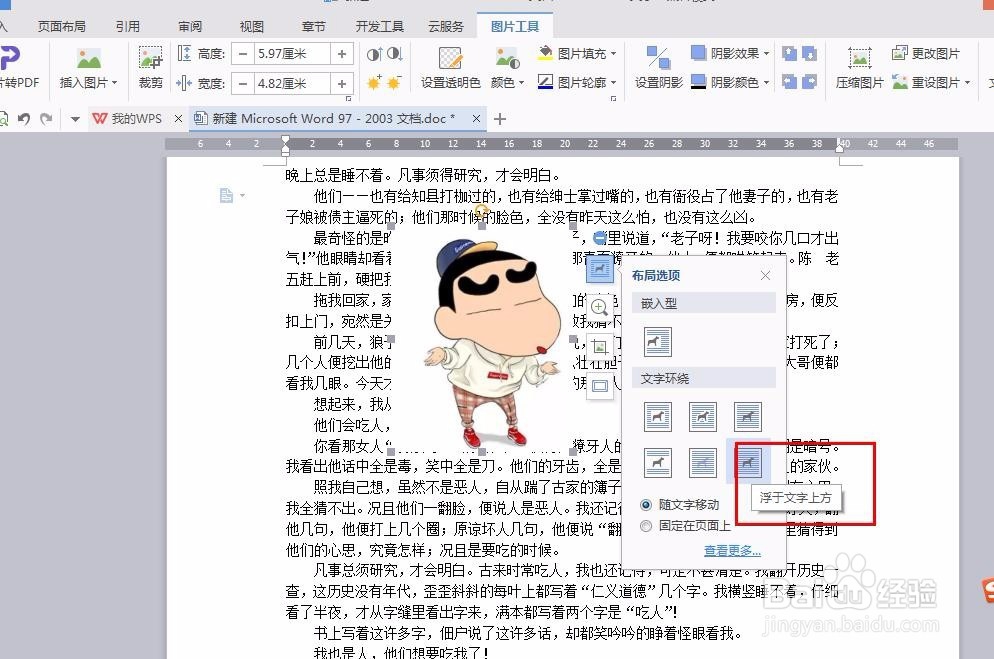The width and height of the screenshot is (994, 659).
Task: Open 引用 ribbon tab
Action: click(127, 27)
